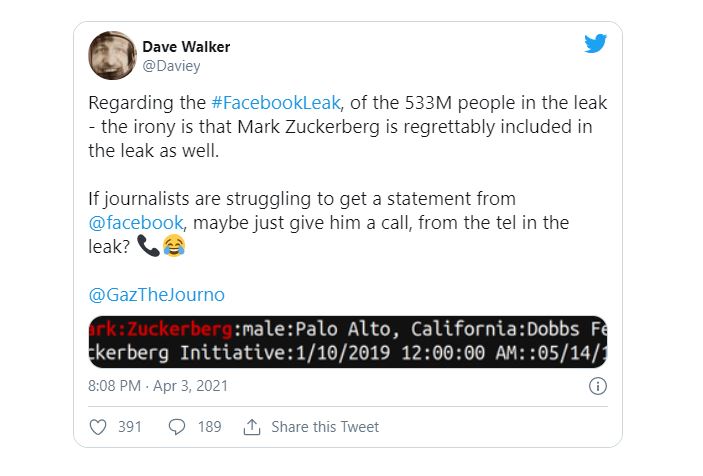
Task: Click the share arrow icon
Action: click(x=252, y=427)
